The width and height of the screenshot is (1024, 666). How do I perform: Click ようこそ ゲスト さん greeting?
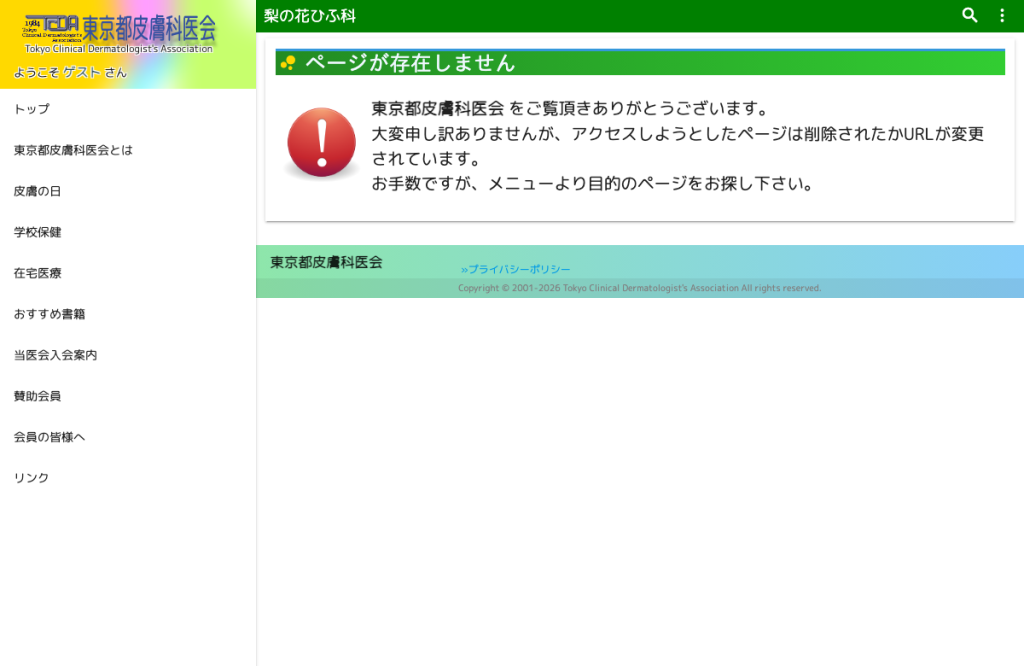tap(70, 72)
